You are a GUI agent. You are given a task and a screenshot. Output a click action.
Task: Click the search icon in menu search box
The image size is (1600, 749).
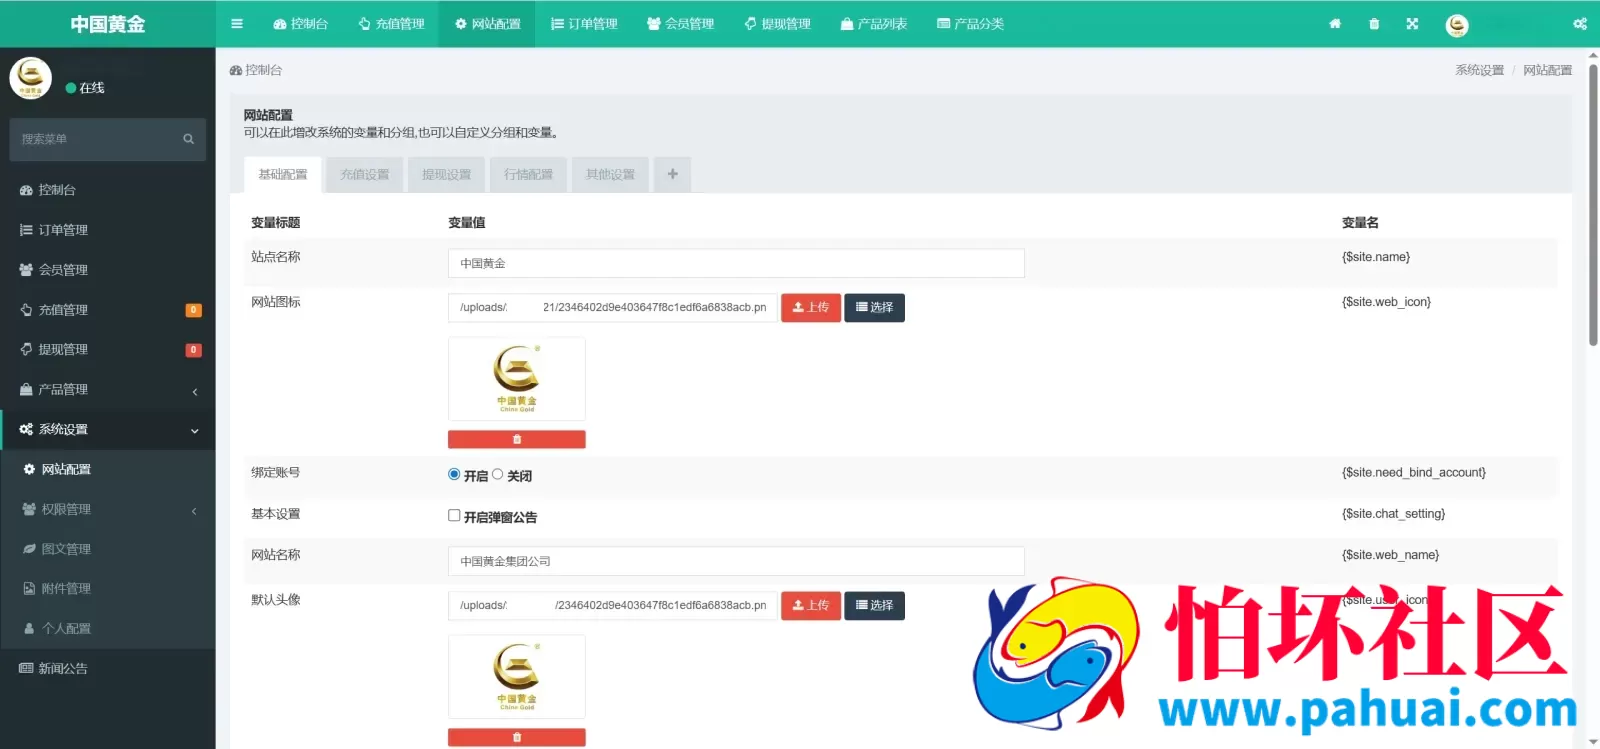[188, 139]
